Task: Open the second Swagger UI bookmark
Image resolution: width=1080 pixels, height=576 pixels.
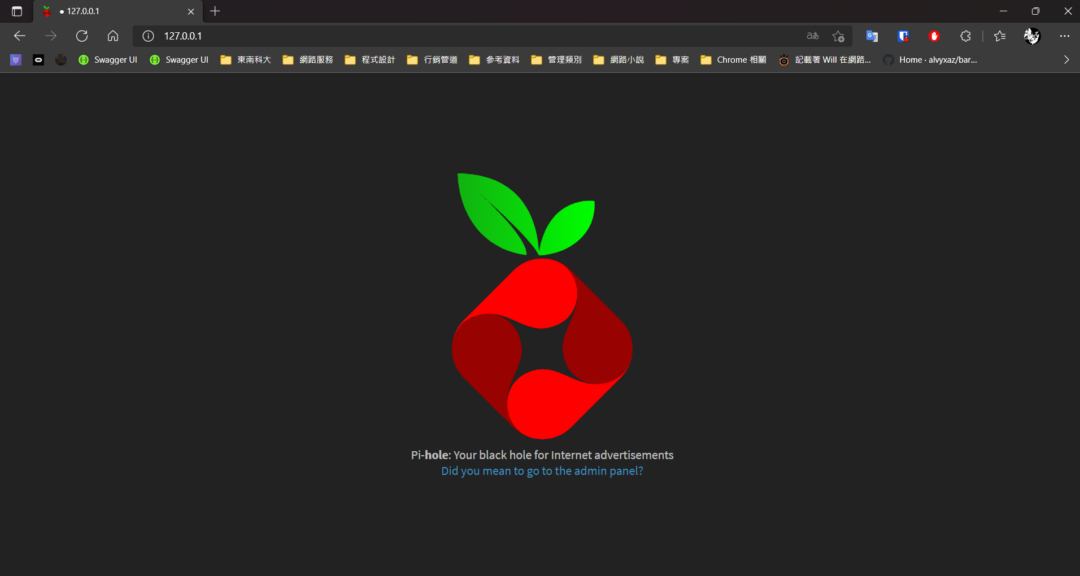Action: [x=179, y=60]
